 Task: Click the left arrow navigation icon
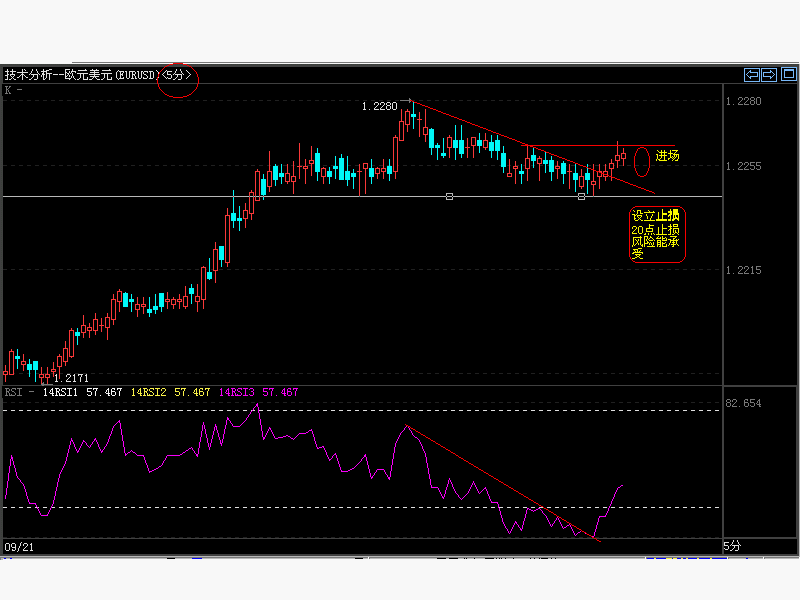click(x=752, y=75)
